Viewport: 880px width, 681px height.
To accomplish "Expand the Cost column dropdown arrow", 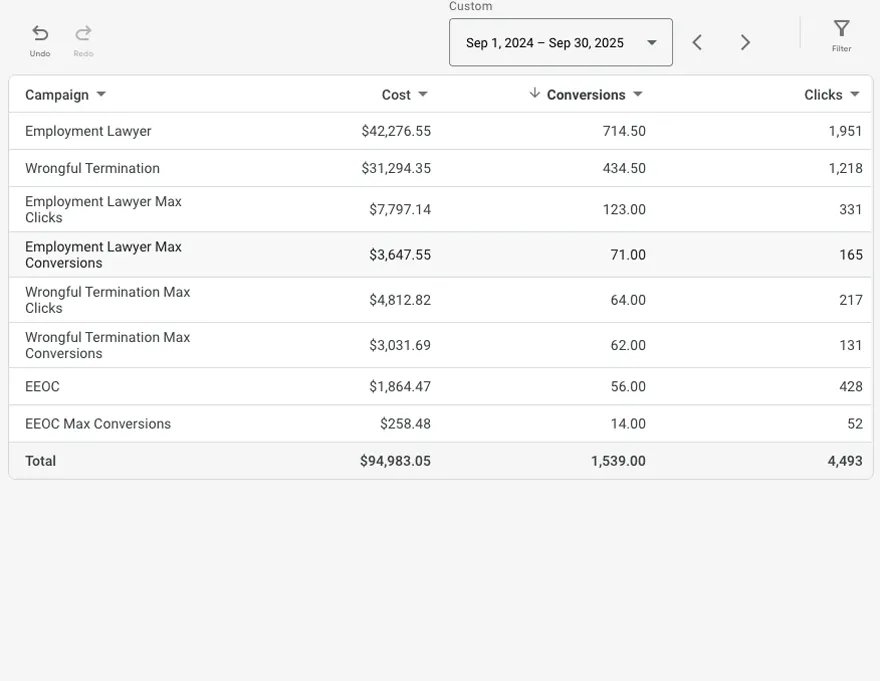I will (x=423, y=95).
